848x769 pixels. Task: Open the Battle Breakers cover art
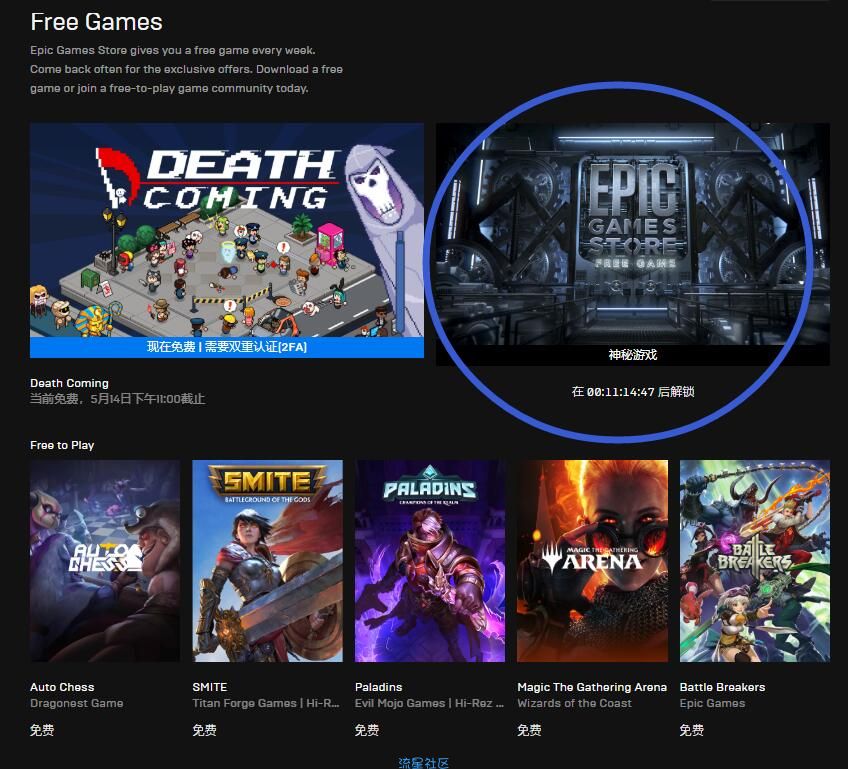[754, 561]
